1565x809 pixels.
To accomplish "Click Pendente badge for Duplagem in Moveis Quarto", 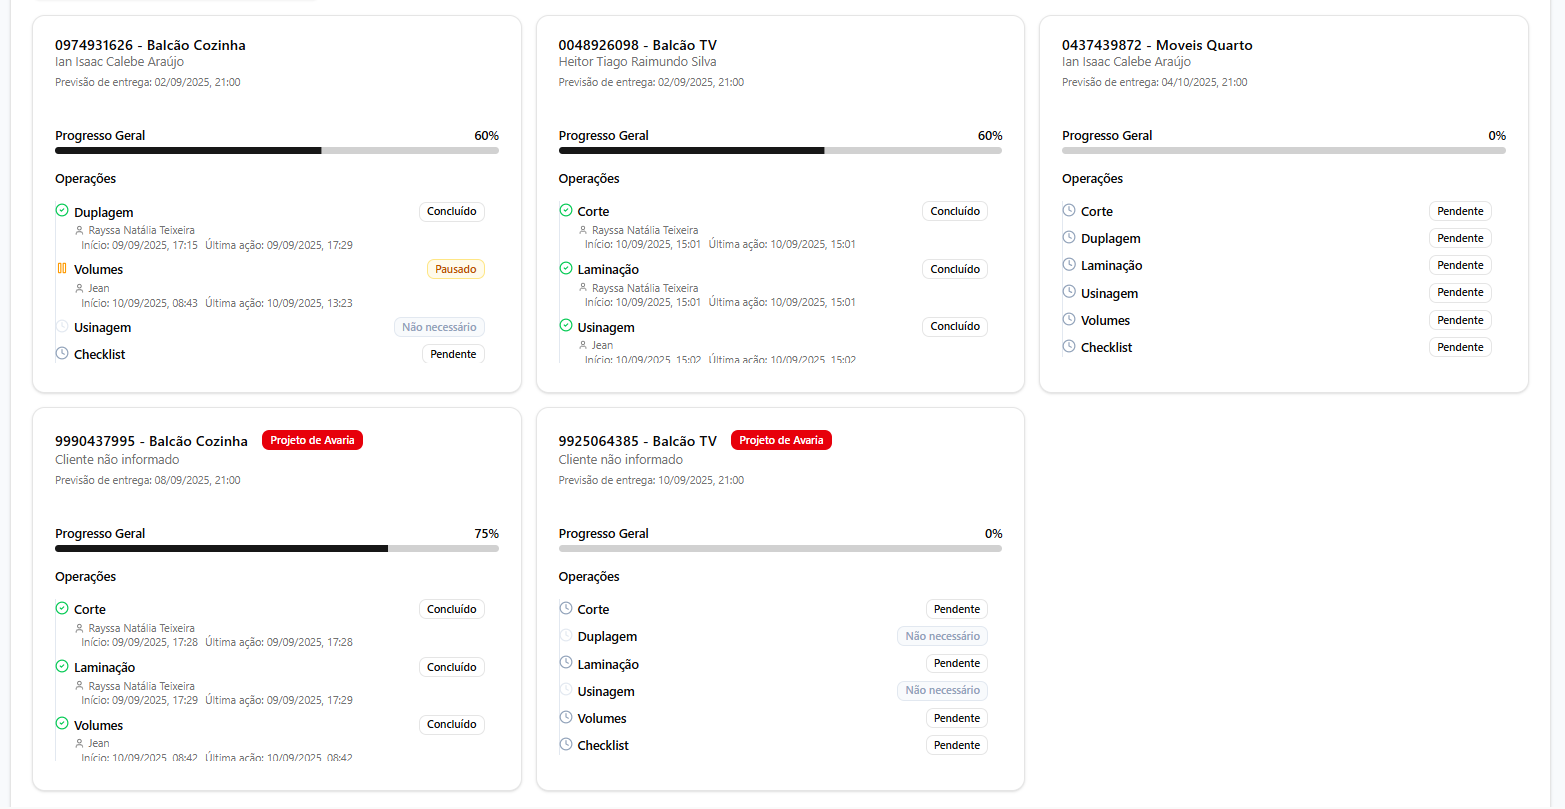I will (1459, 238).
